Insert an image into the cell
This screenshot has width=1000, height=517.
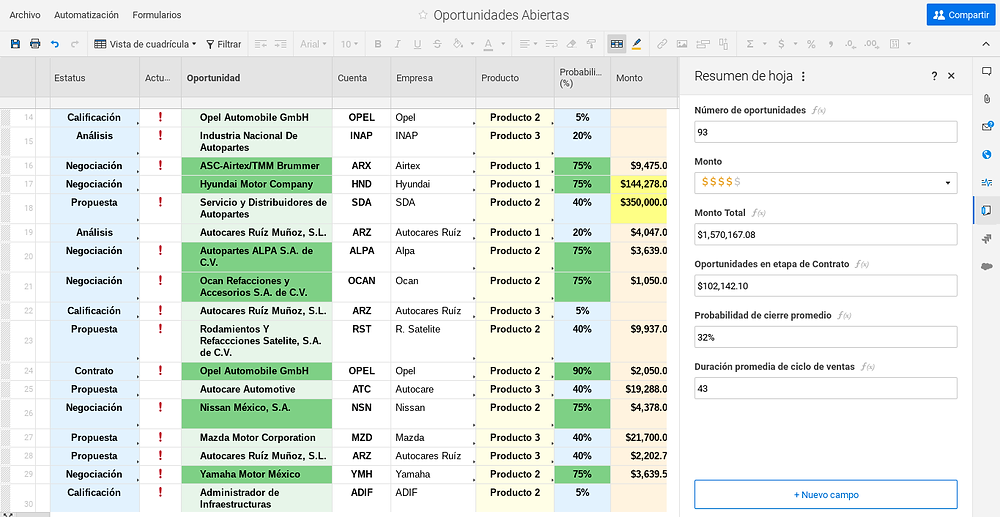(x=682, y=44)
